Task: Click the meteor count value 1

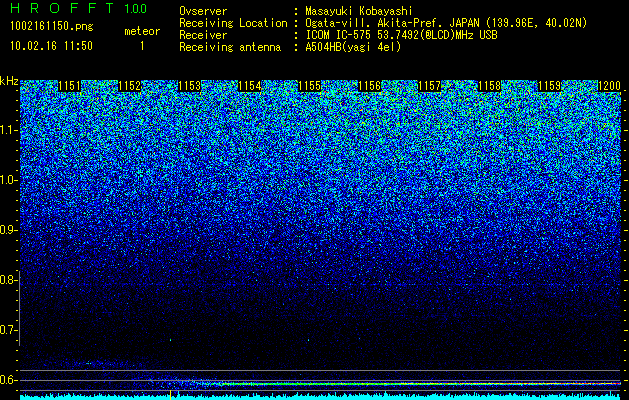Action: 142,46
